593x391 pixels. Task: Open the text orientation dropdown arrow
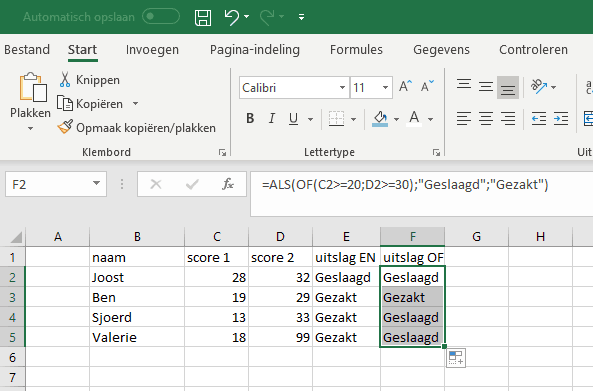click(x=554, y=87)
